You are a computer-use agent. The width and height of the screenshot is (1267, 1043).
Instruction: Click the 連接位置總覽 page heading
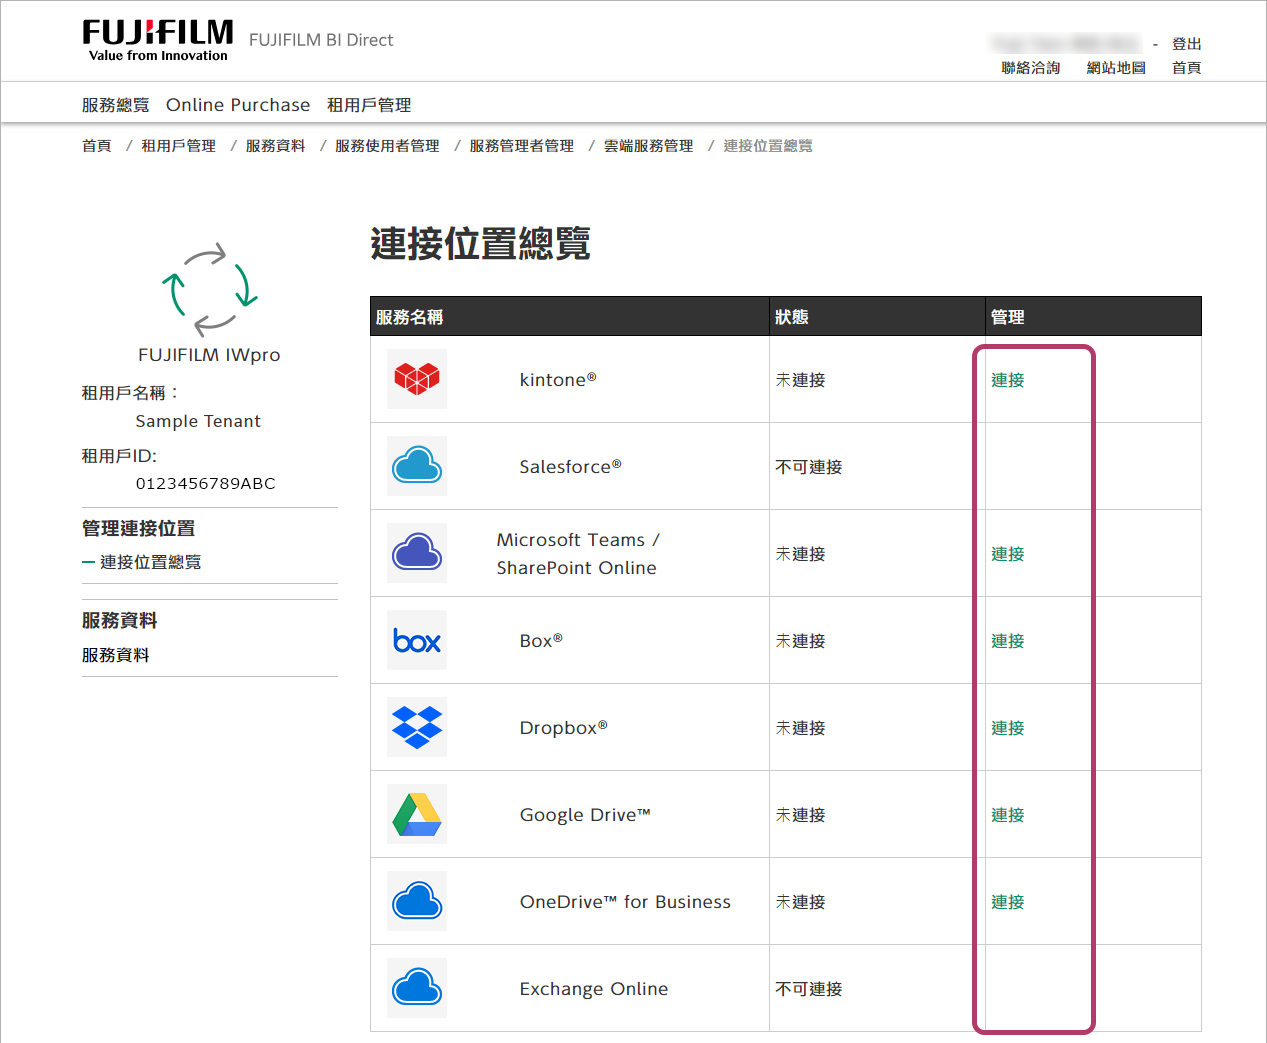tap(481, 243)
